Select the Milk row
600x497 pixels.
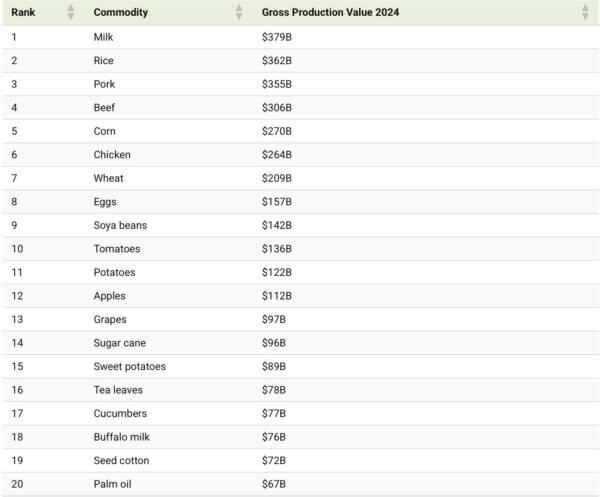click(301, 37)
